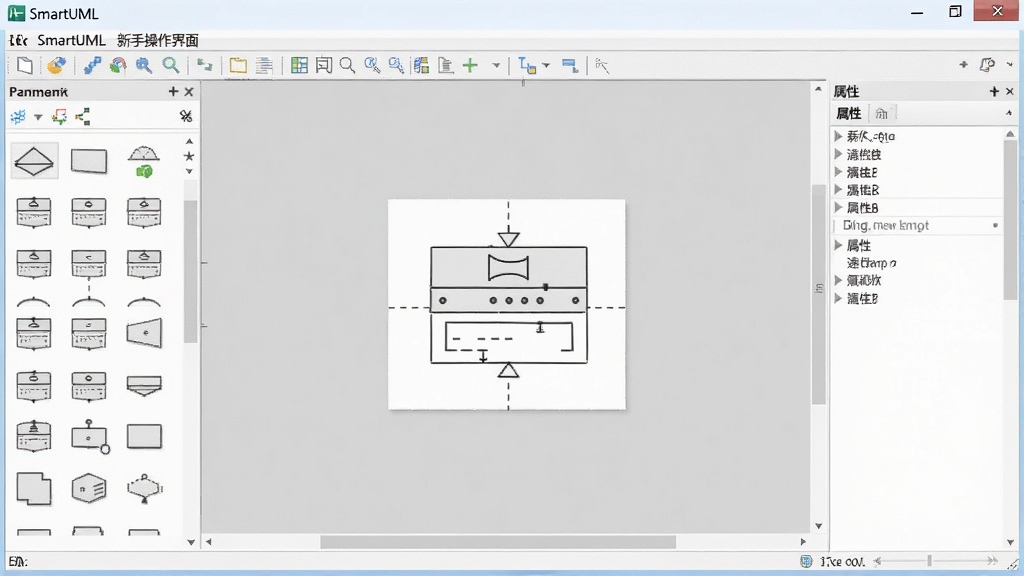Click the plus button in Panmenk panel header
Image resolution: width=1024 pixels, height=576 pixels.
tap(173, 91)
